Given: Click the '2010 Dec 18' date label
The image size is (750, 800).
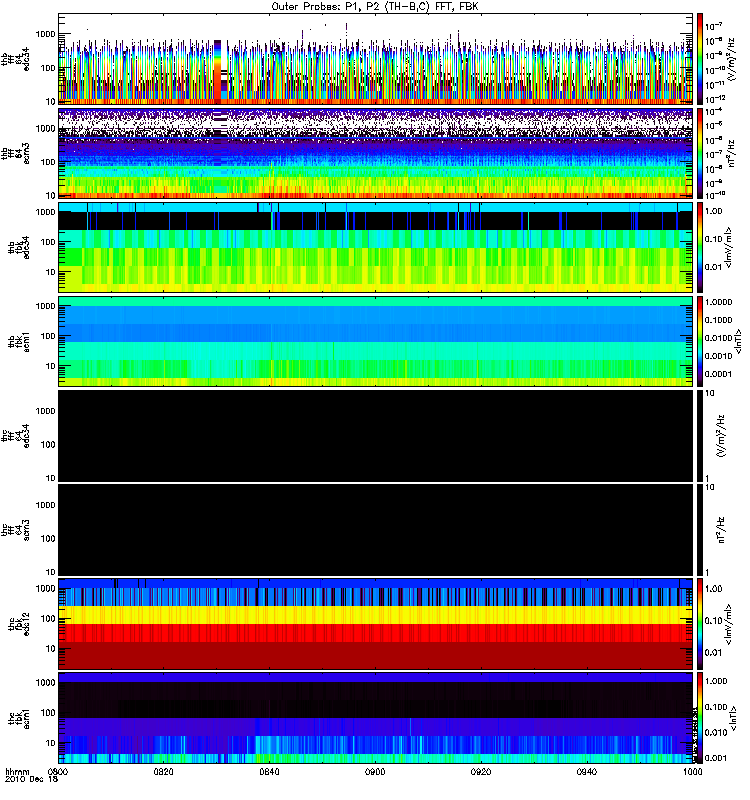Looking at the screenshot, I should pyautogui.click(x=32, y=779).
